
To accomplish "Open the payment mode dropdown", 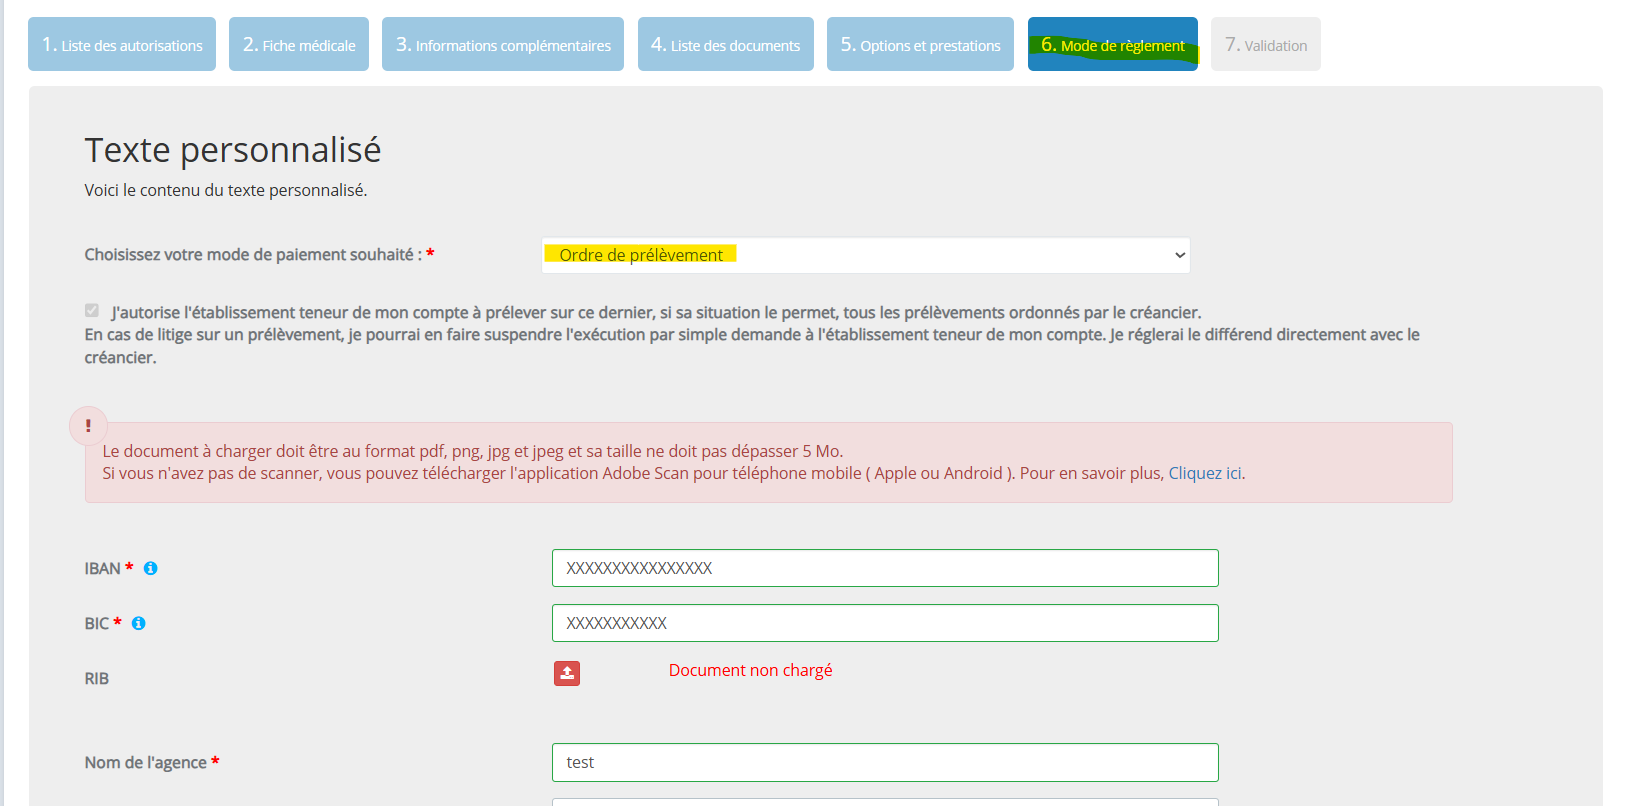I will tap(865, 255).
